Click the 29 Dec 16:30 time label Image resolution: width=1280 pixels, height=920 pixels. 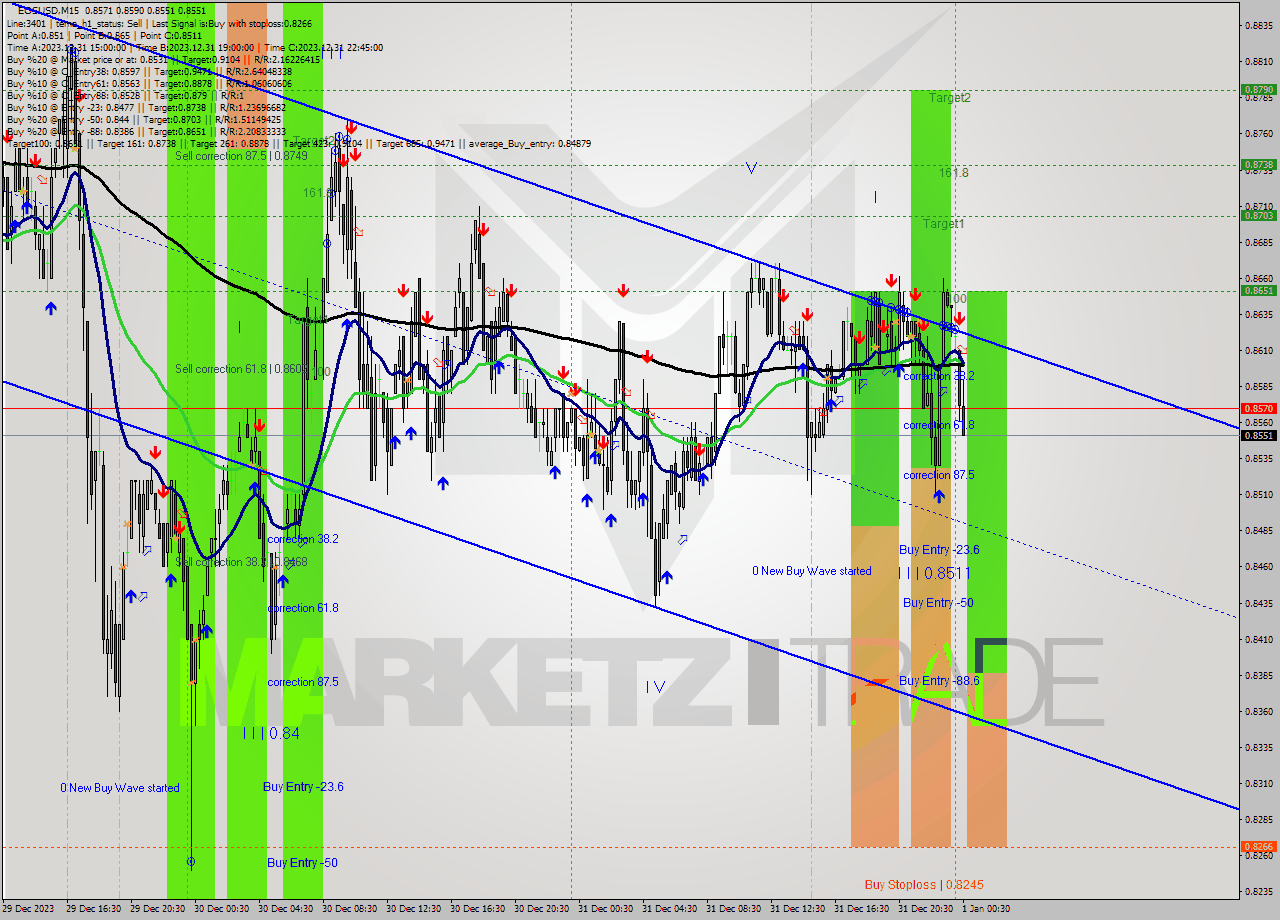click(x=94, y=909)
